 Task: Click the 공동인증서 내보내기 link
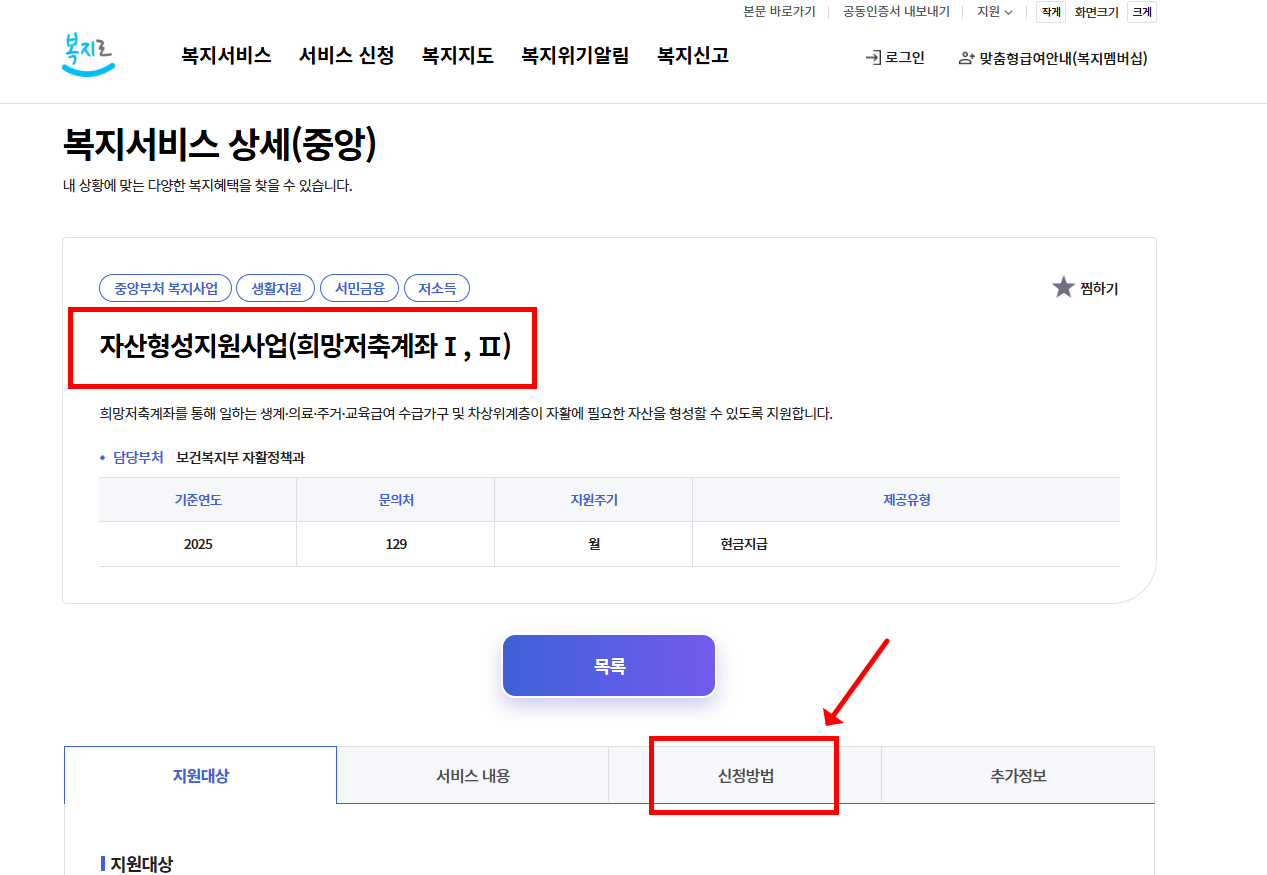(894, 11)
